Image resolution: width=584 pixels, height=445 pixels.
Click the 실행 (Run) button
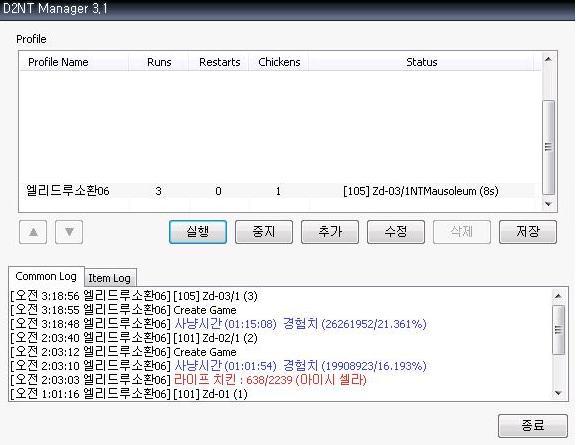pos(198,232)
